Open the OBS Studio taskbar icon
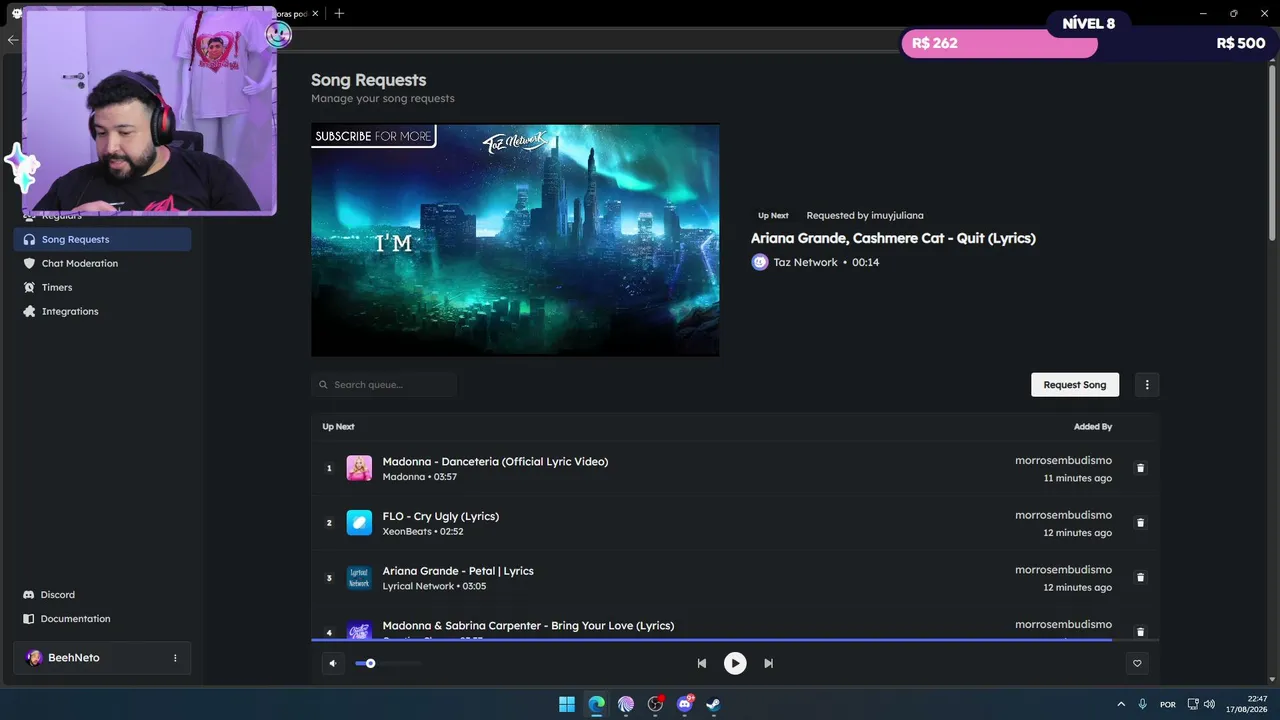 click(x=655, y=704)
